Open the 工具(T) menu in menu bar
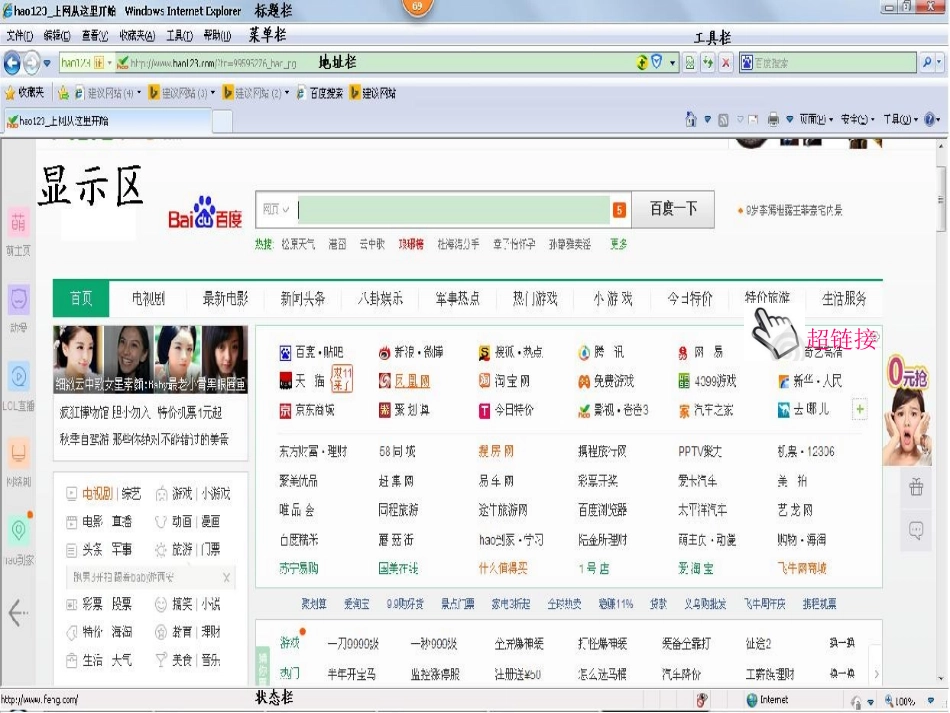Screen dimensions: 950x713 pos(179,36)
